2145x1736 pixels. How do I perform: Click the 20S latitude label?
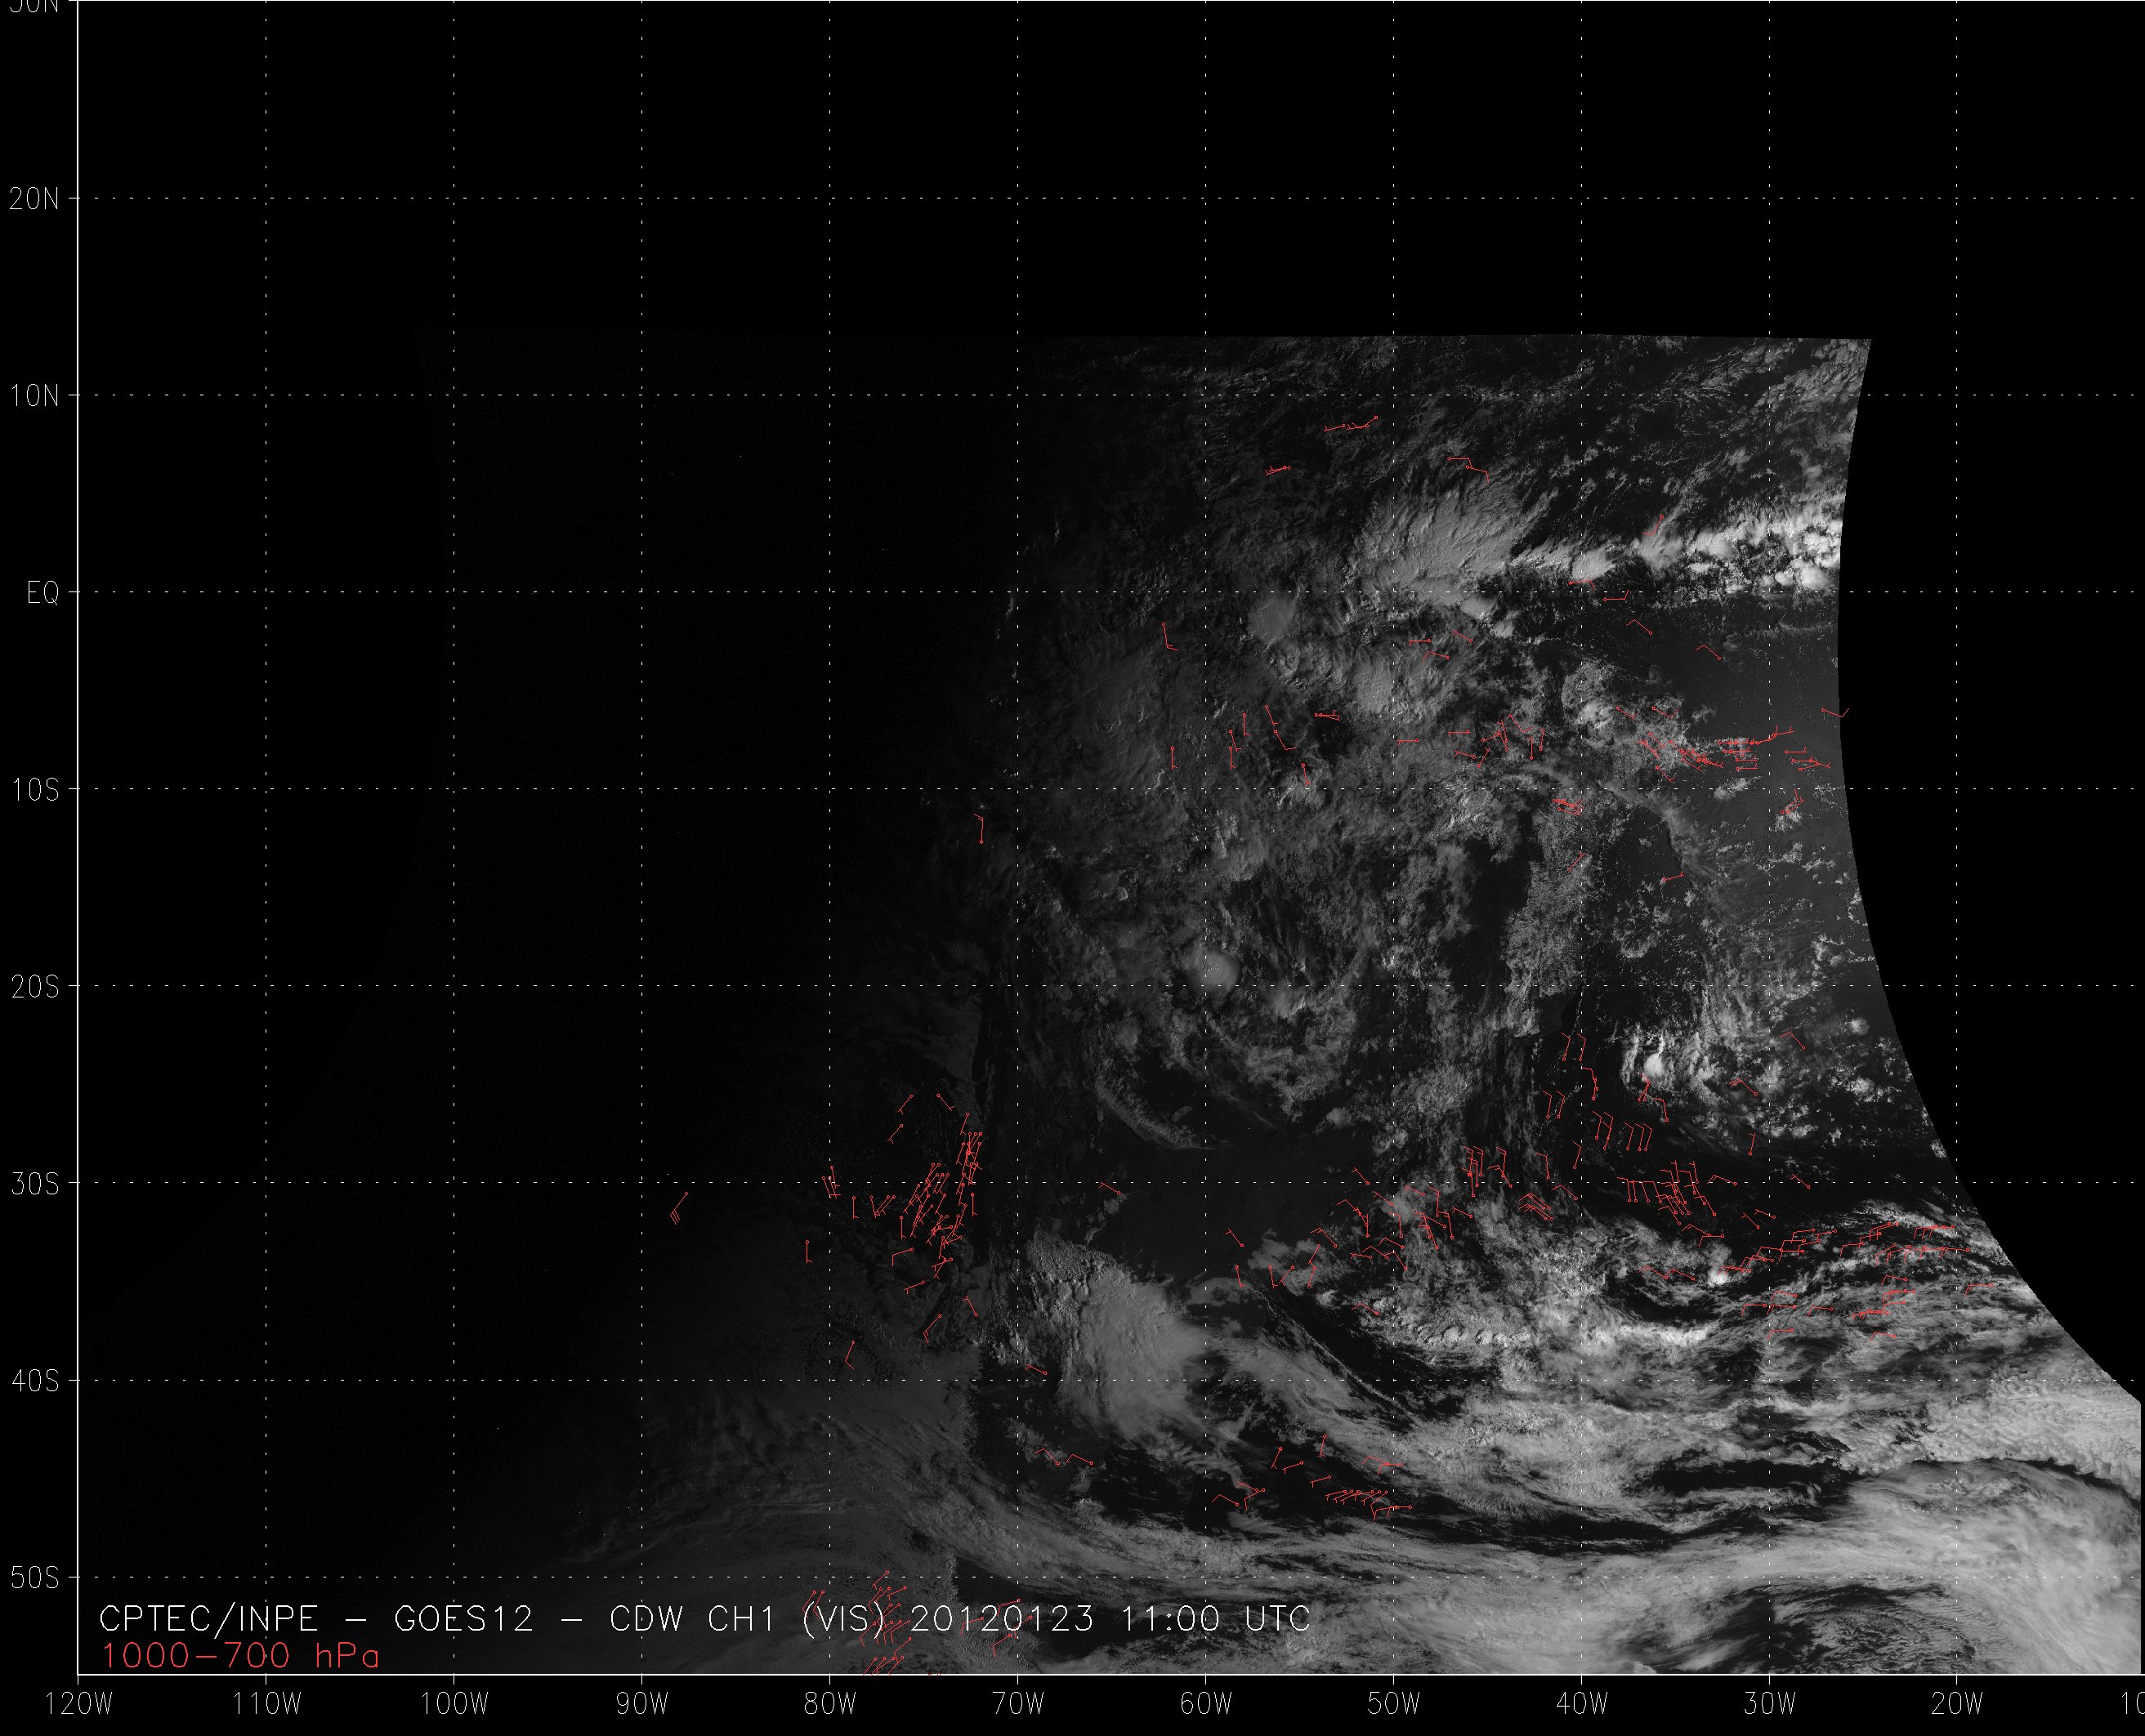(x=34, y=987)
